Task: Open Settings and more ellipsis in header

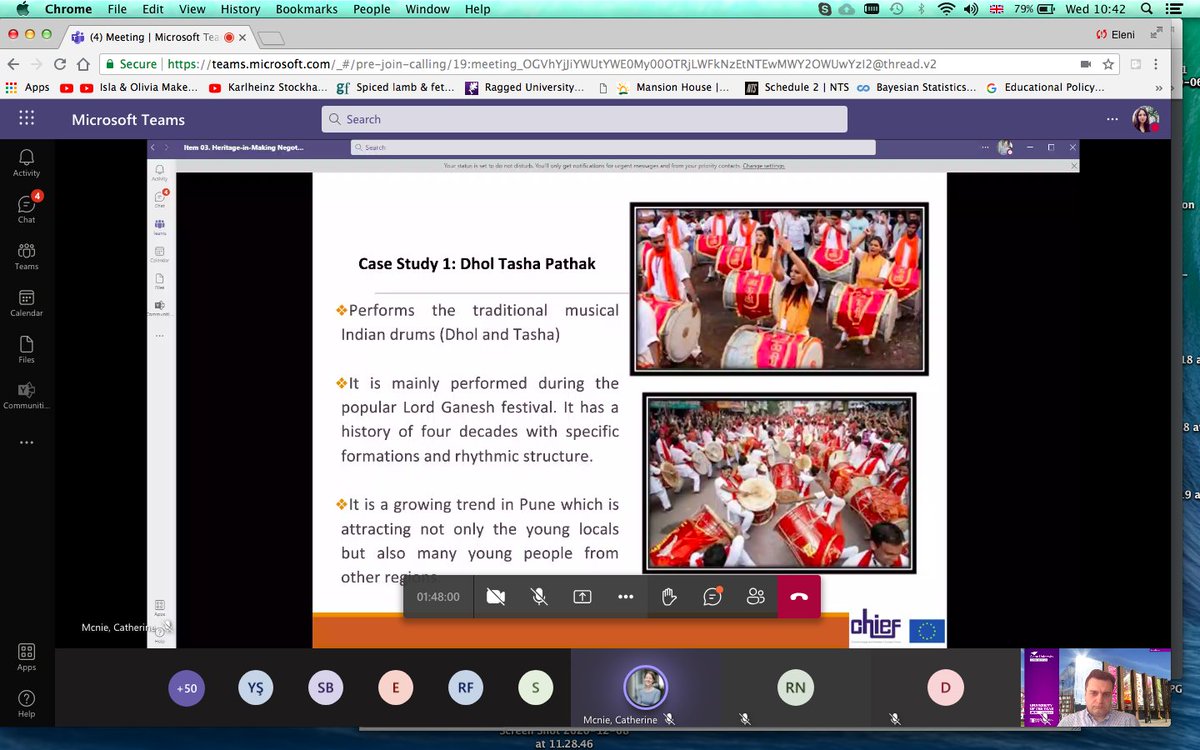Action: [1112, 119]
